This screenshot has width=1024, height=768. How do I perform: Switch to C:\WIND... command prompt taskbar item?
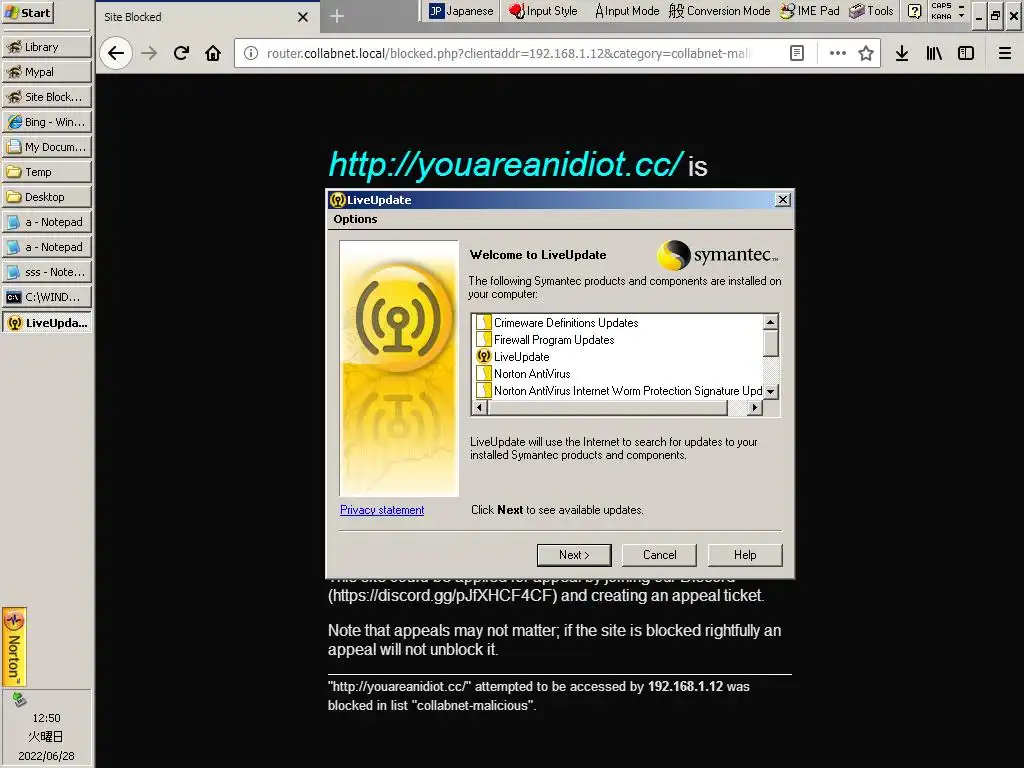47,297
